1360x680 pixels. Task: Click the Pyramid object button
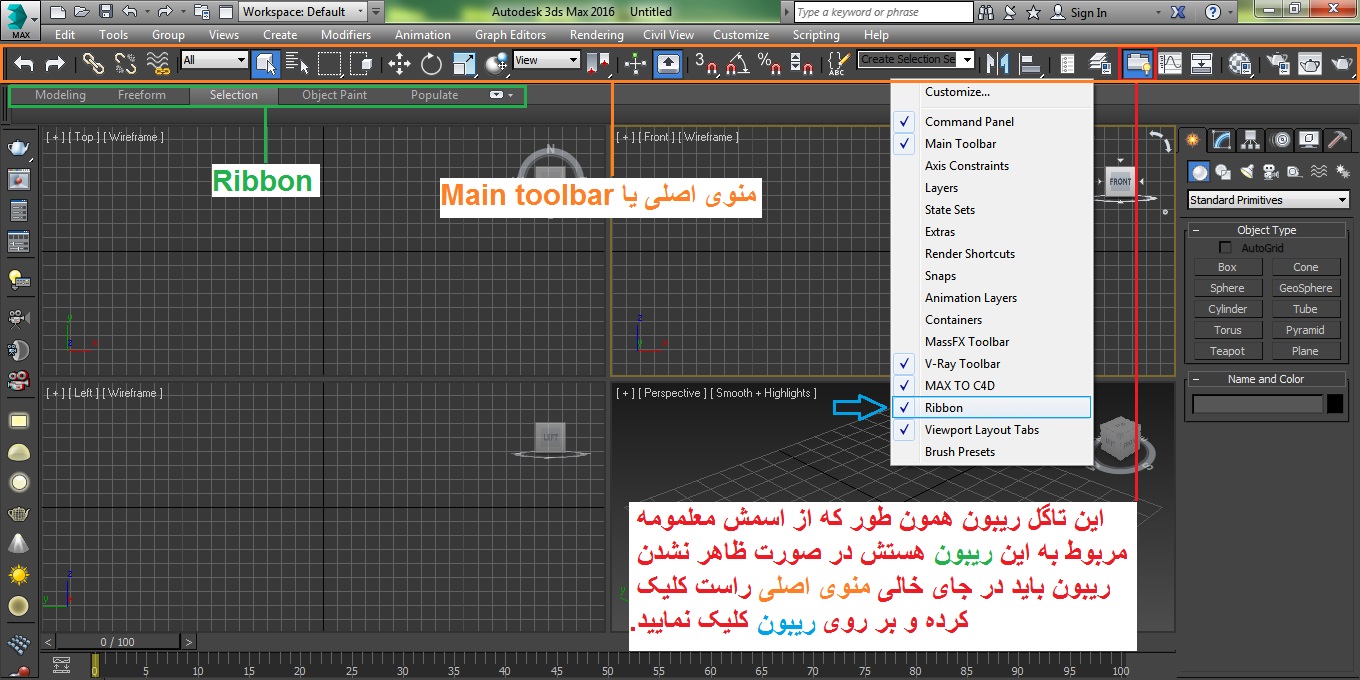1305,330
